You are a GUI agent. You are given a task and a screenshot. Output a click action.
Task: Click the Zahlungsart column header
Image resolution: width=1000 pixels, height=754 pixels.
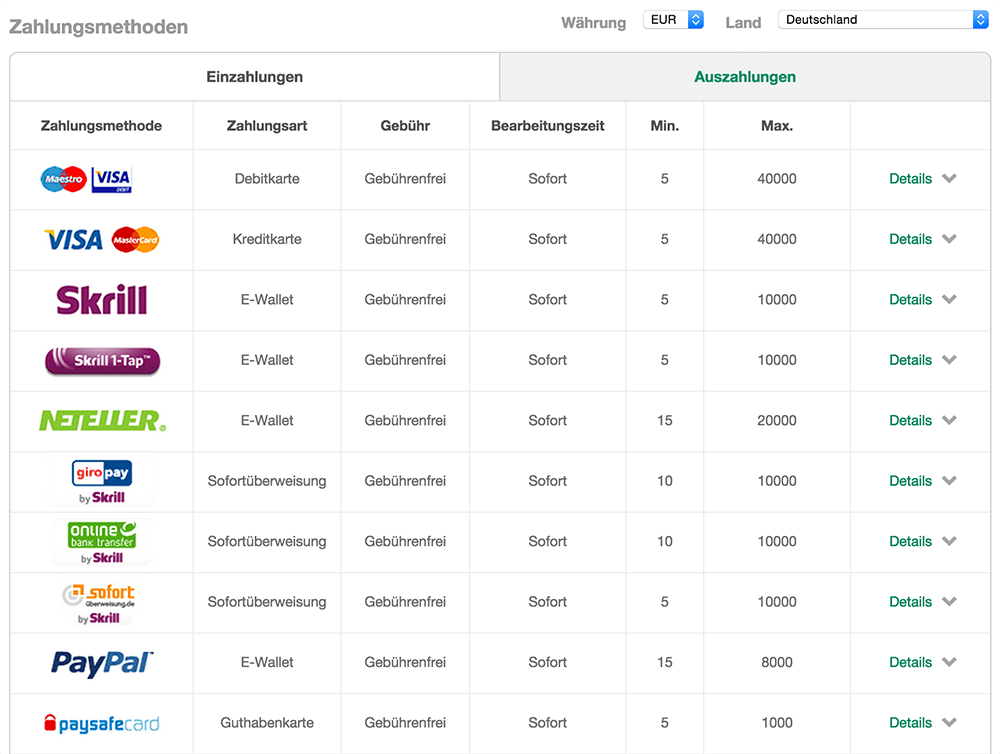coord(267,126)
